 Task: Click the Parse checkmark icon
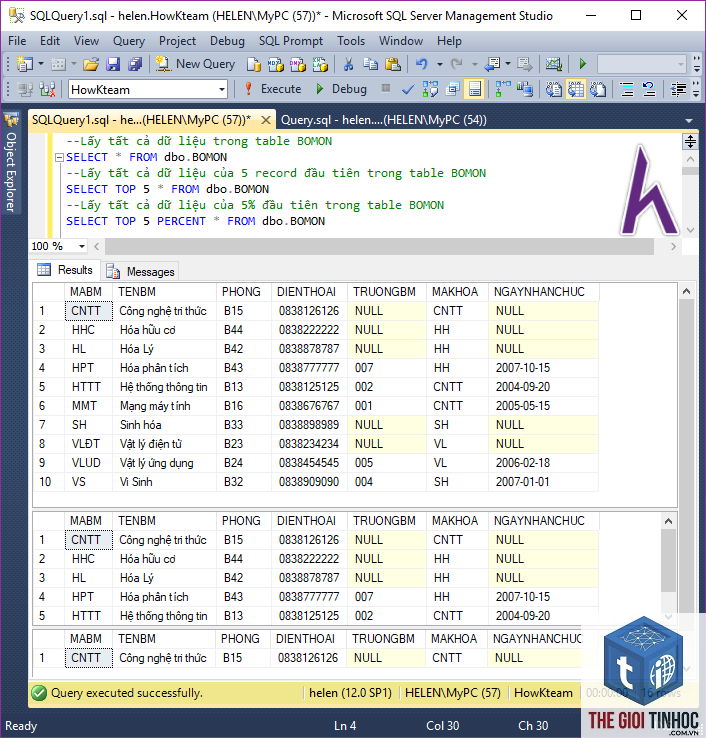pos(408,89)
